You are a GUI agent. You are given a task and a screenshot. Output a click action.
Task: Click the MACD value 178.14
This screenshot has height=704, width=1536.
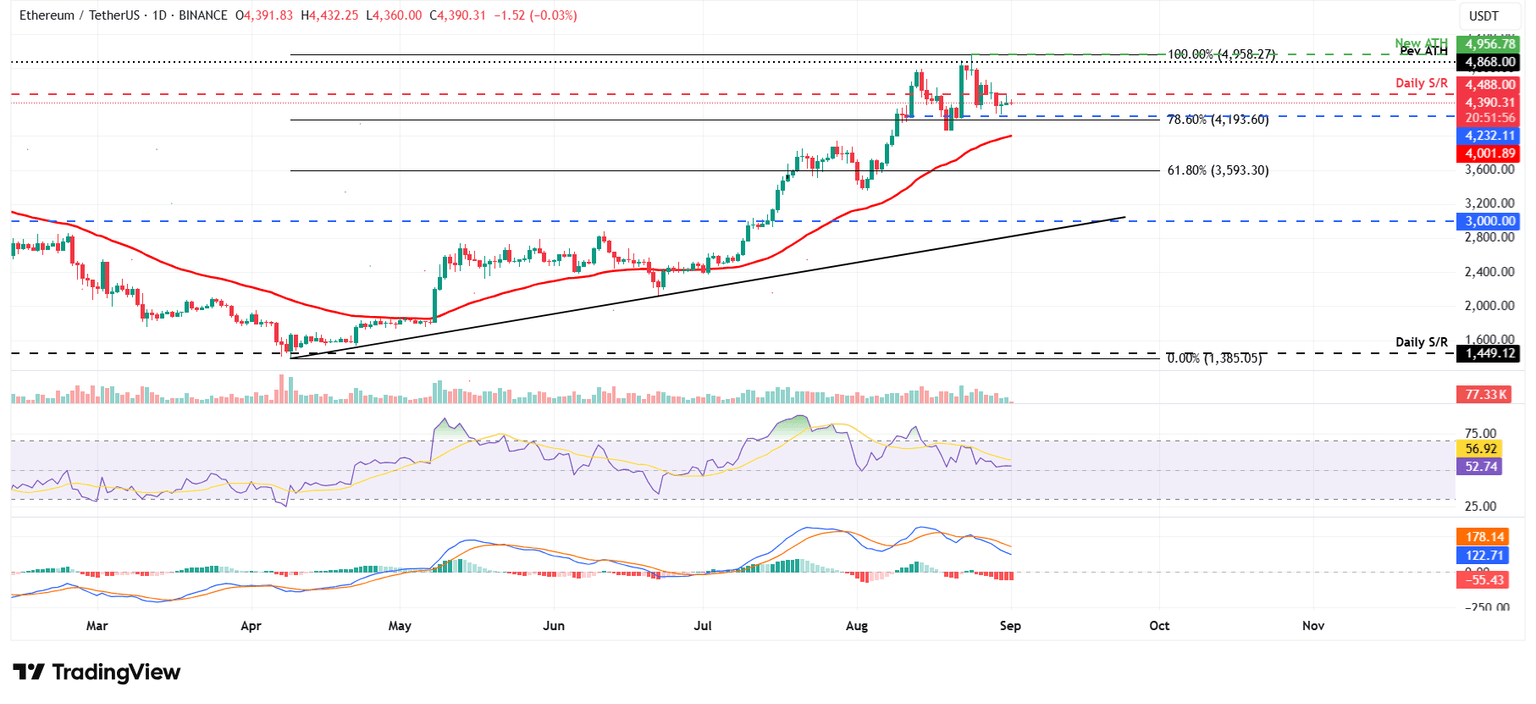pyautogui.click(x=1483, y=537)
